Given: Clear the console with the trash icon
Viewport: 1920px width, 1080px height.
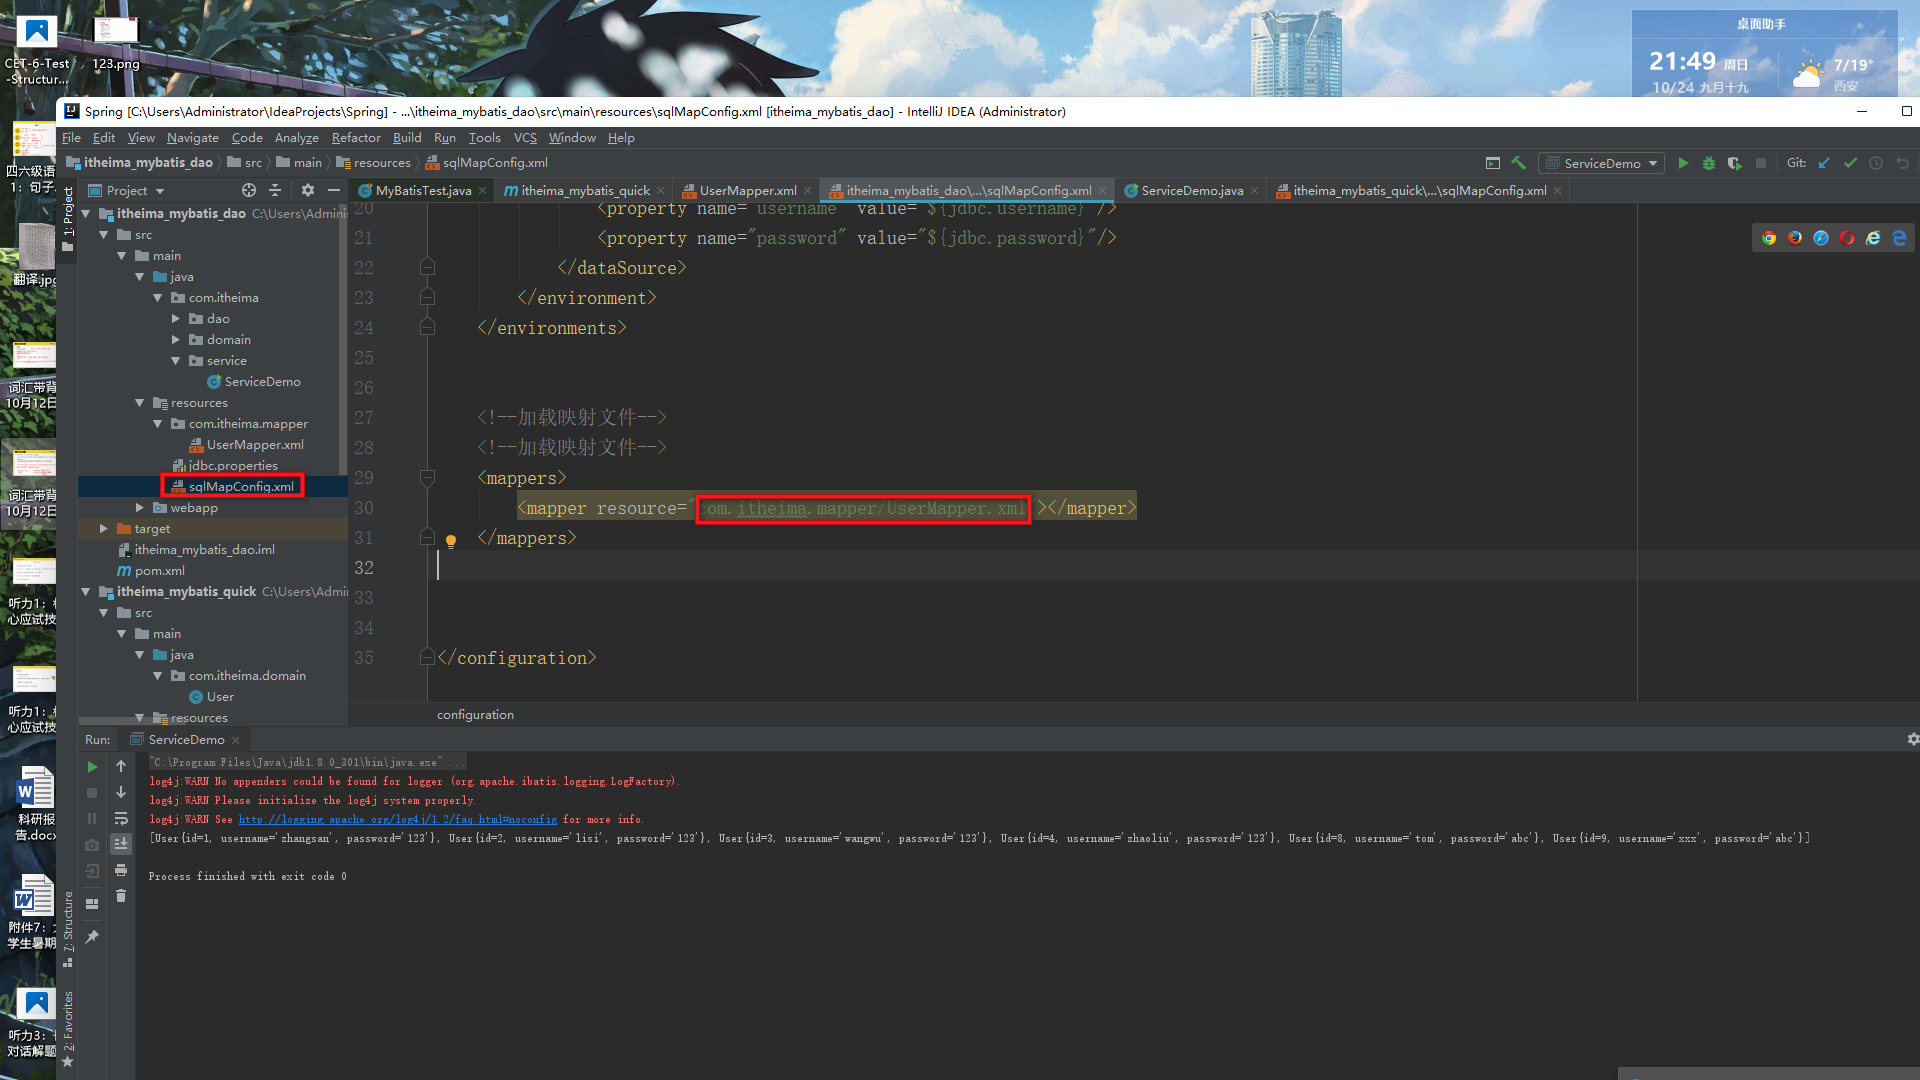Looking at the screenshot, I should [x=121, y=895].
